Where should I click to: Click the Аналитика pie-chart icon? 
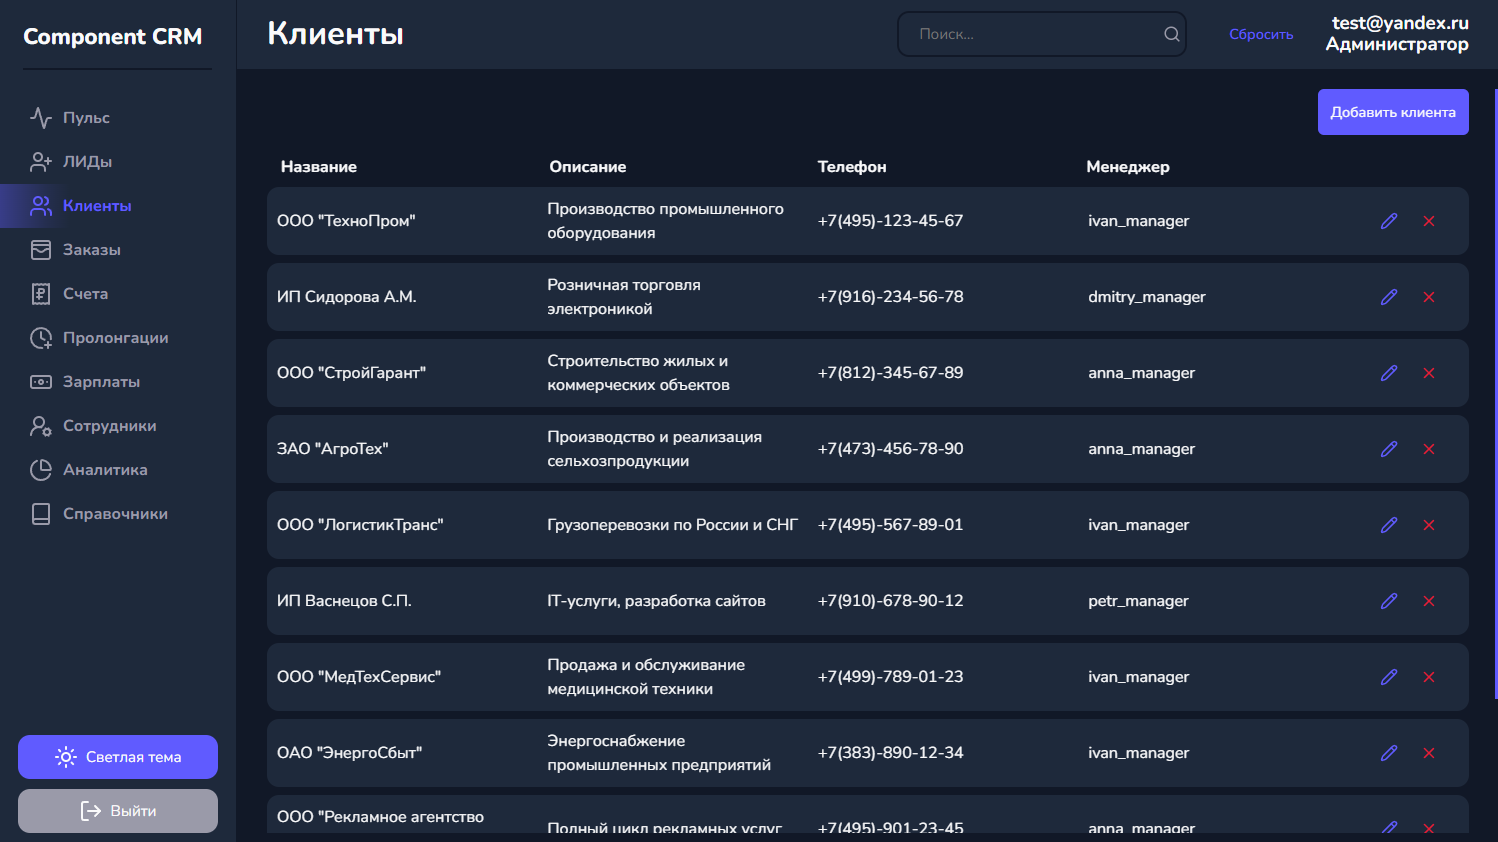click(41, 470)
